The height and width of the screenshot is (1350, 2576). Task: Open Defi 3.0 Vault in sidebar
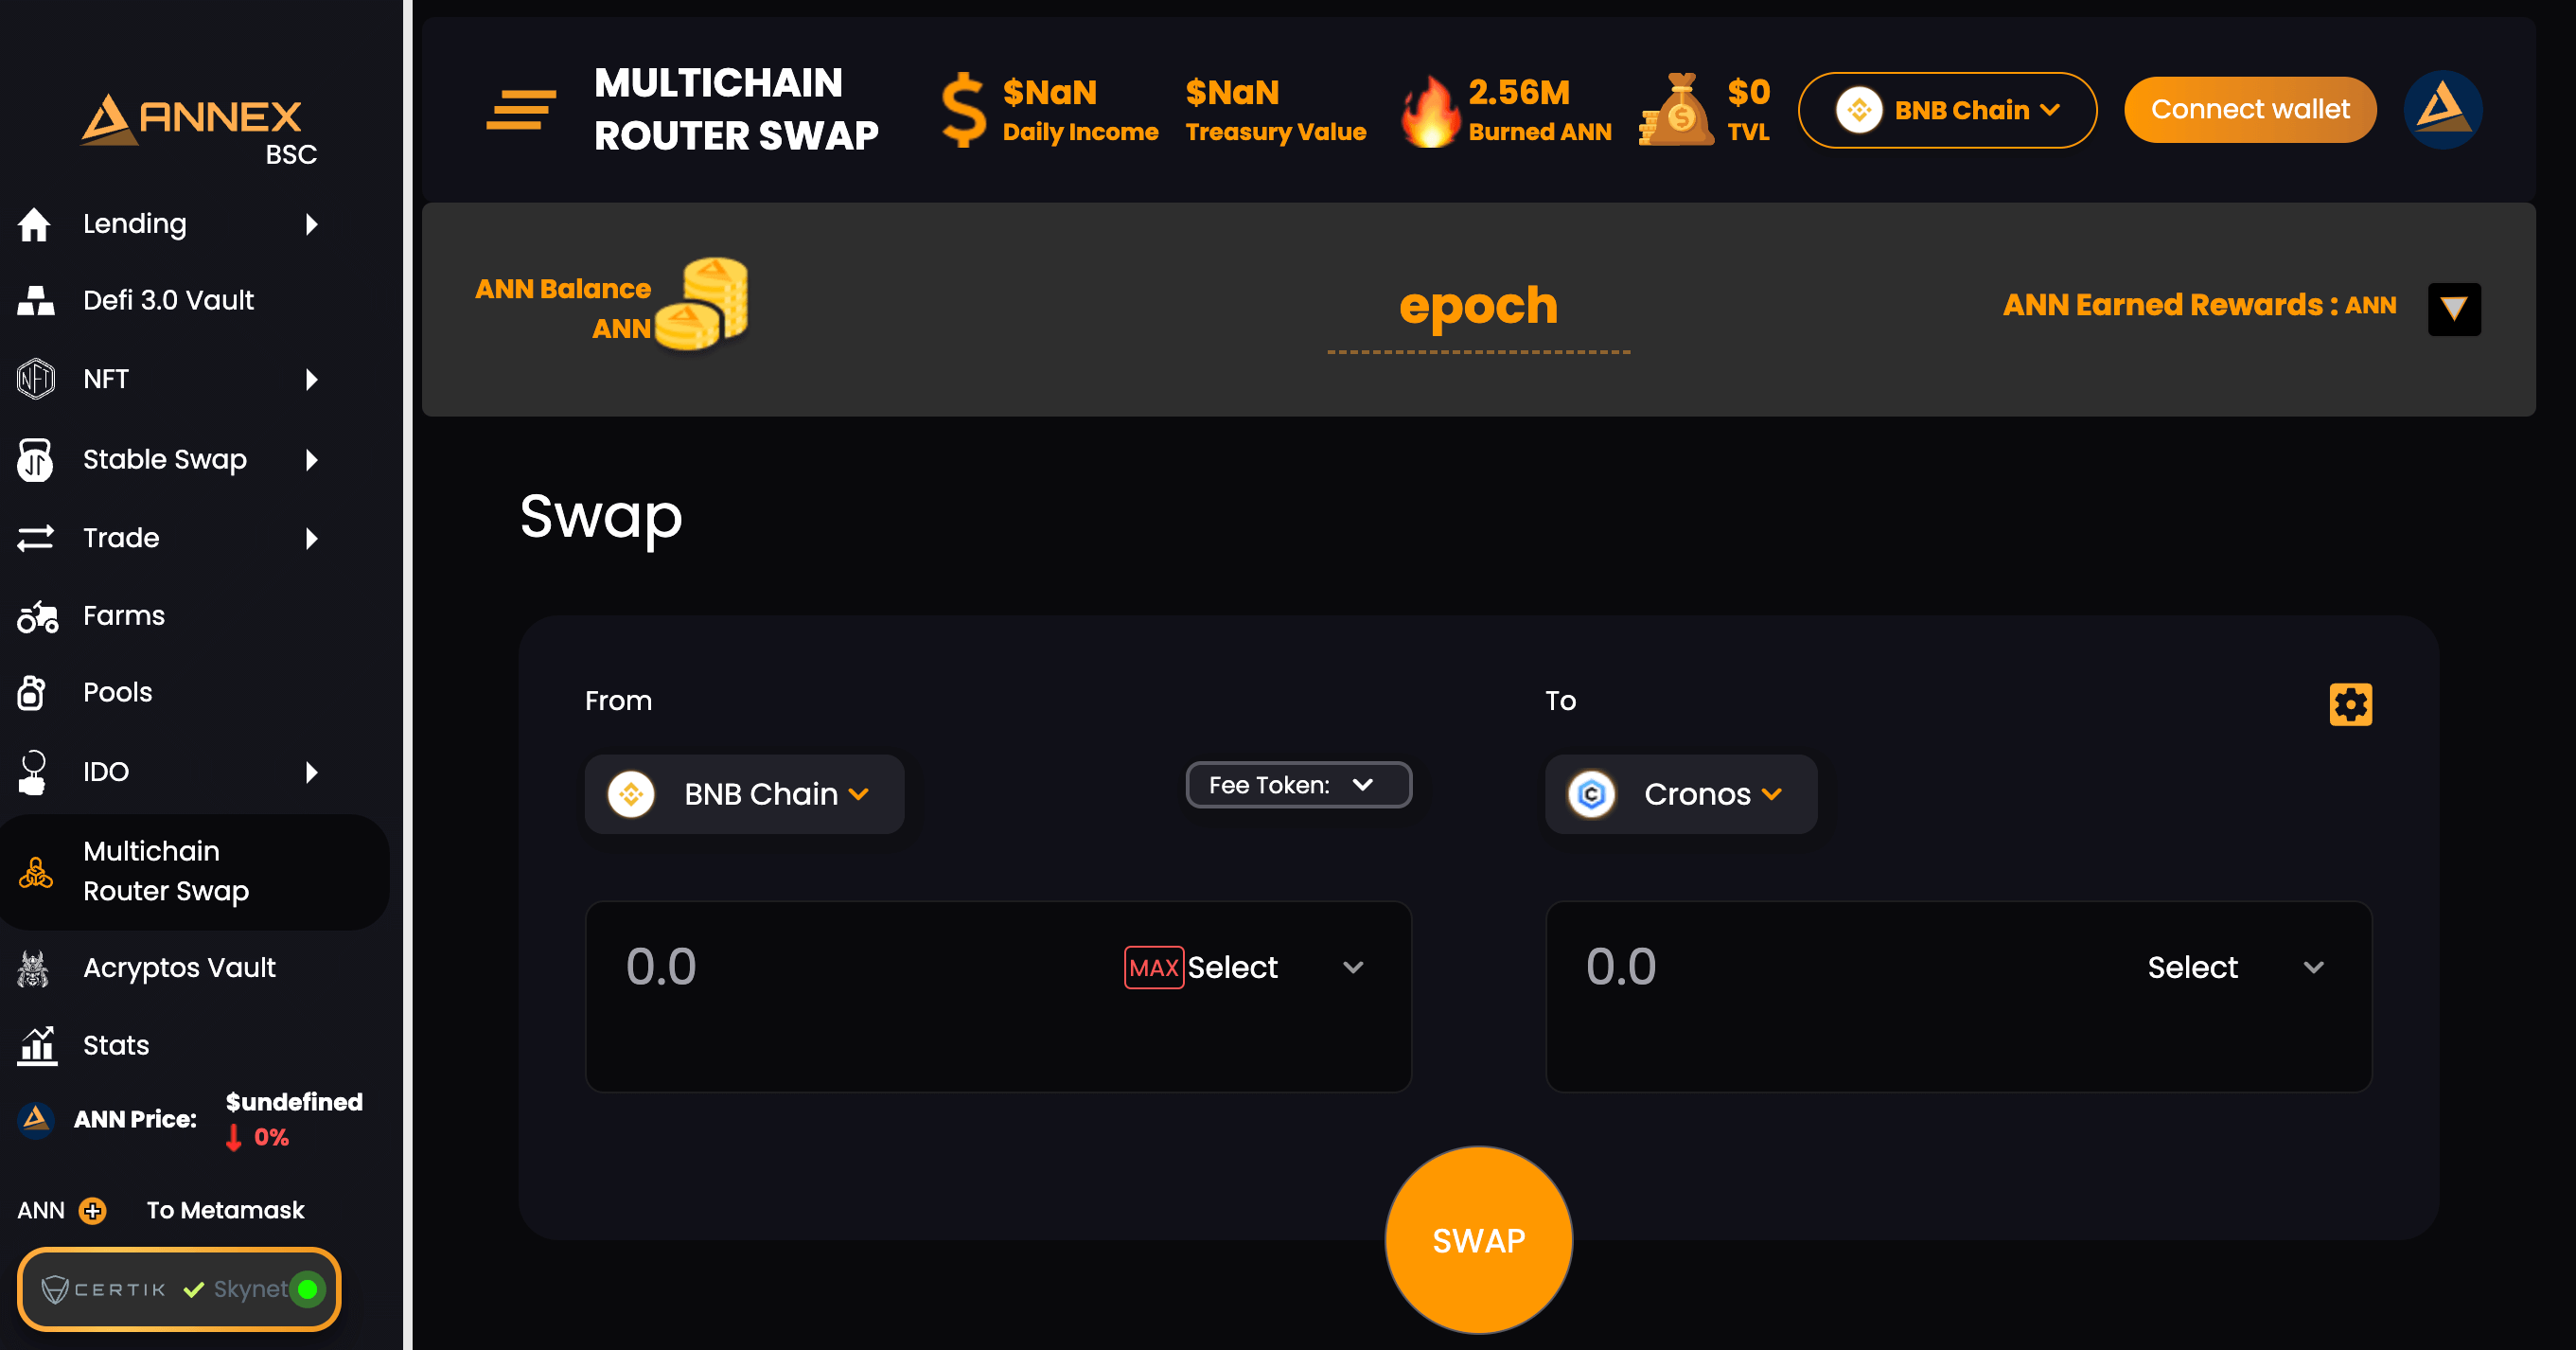tap(170, 300)
